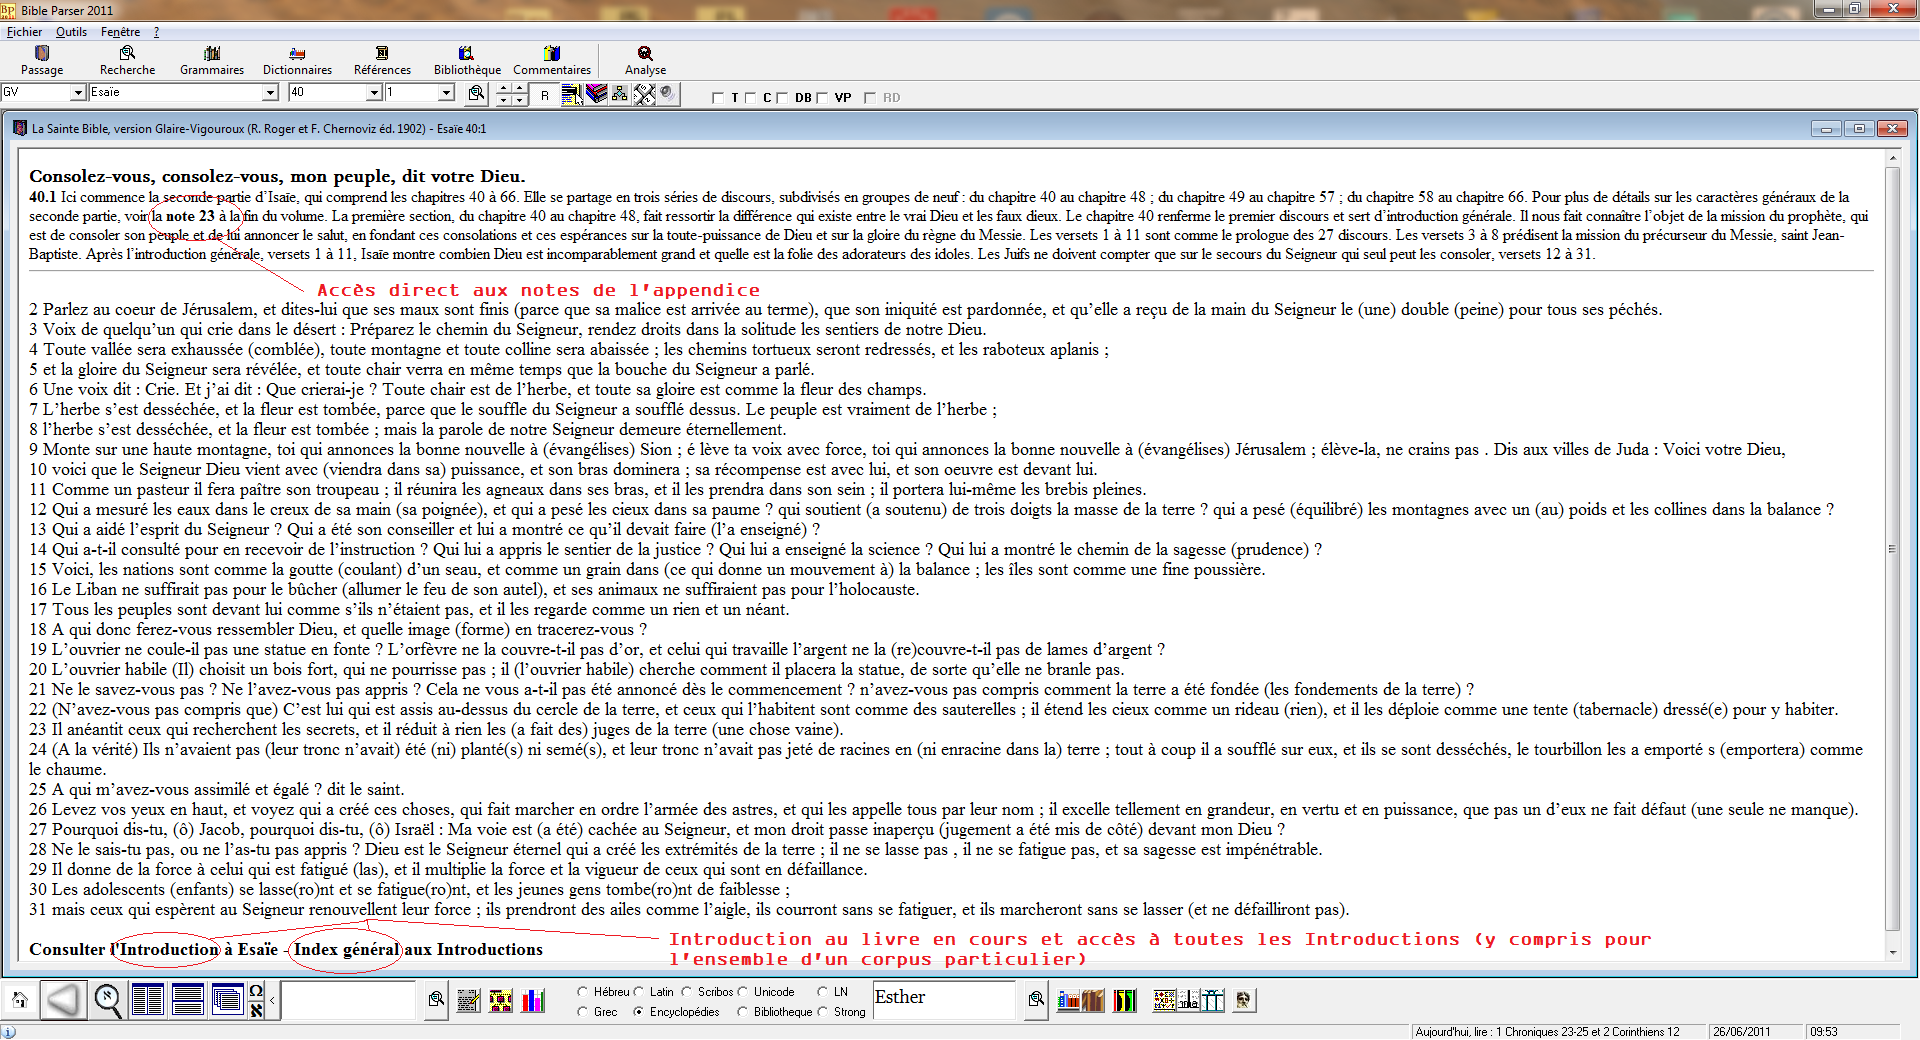Click the back arrow triangle button
The height and width of the screenshot is (1040, 1920).
point(63,999)
